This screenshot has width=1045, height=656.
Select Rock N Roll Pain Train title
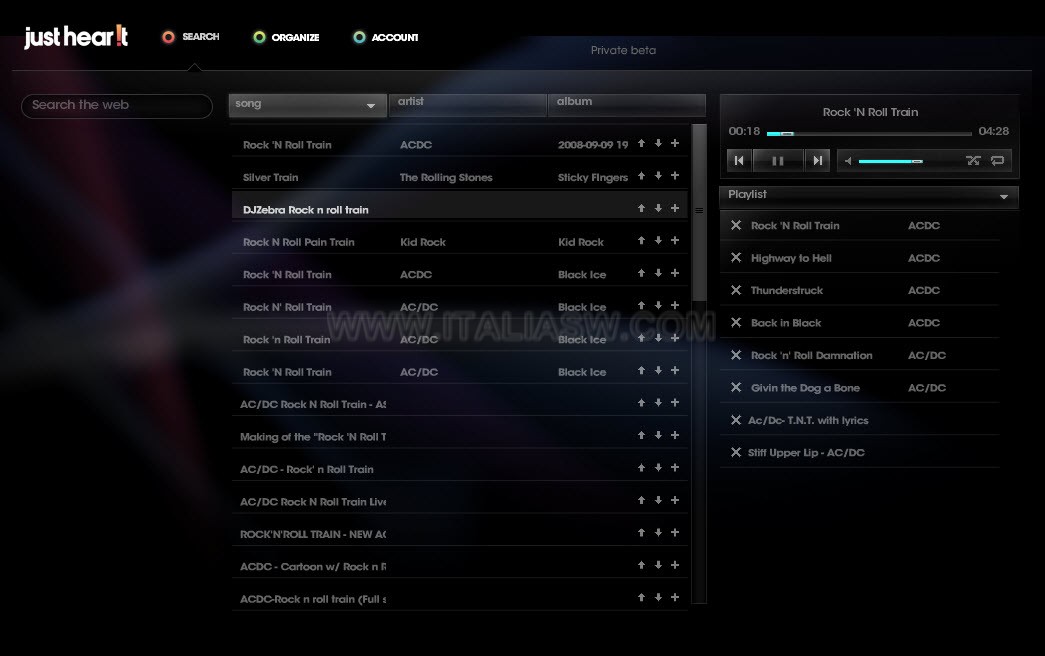pos(299,242)
